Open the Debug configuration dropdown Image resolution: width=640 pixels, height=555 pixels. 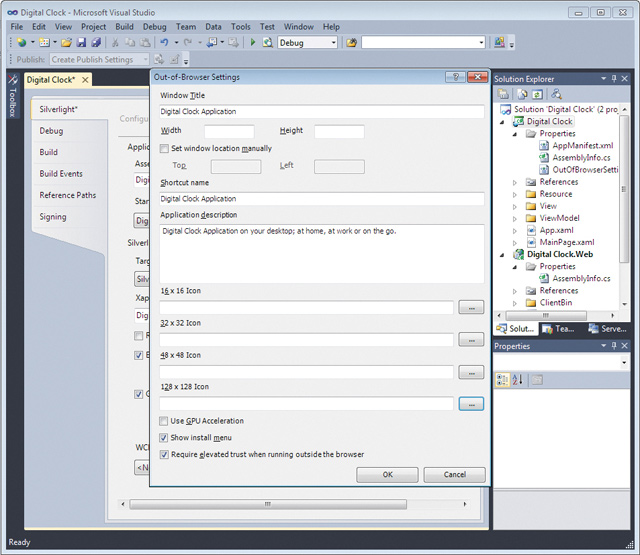pos(333,42)
